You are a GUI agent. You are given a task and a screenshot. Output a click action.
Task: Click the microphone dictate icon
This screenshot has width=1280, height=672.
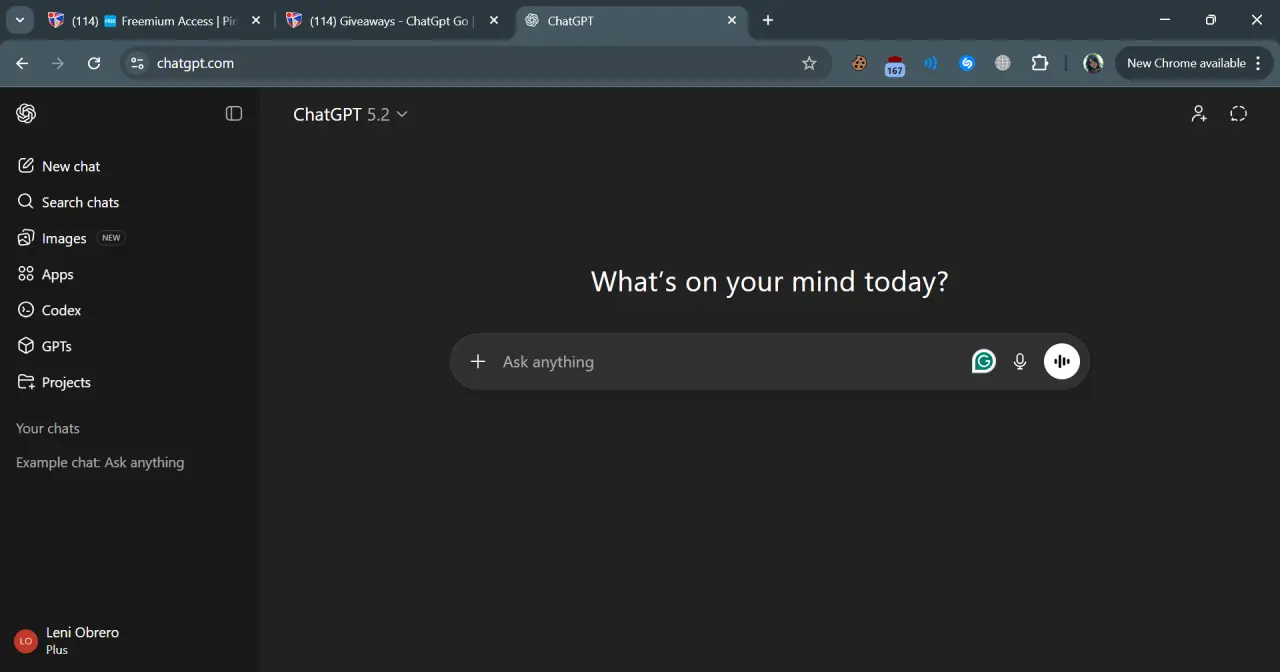click(x=1020, y=361)
